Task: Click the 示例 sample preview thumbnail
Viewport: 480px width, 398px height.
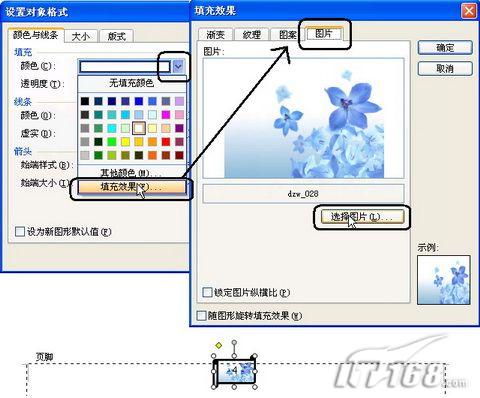Action: (444, 280)
